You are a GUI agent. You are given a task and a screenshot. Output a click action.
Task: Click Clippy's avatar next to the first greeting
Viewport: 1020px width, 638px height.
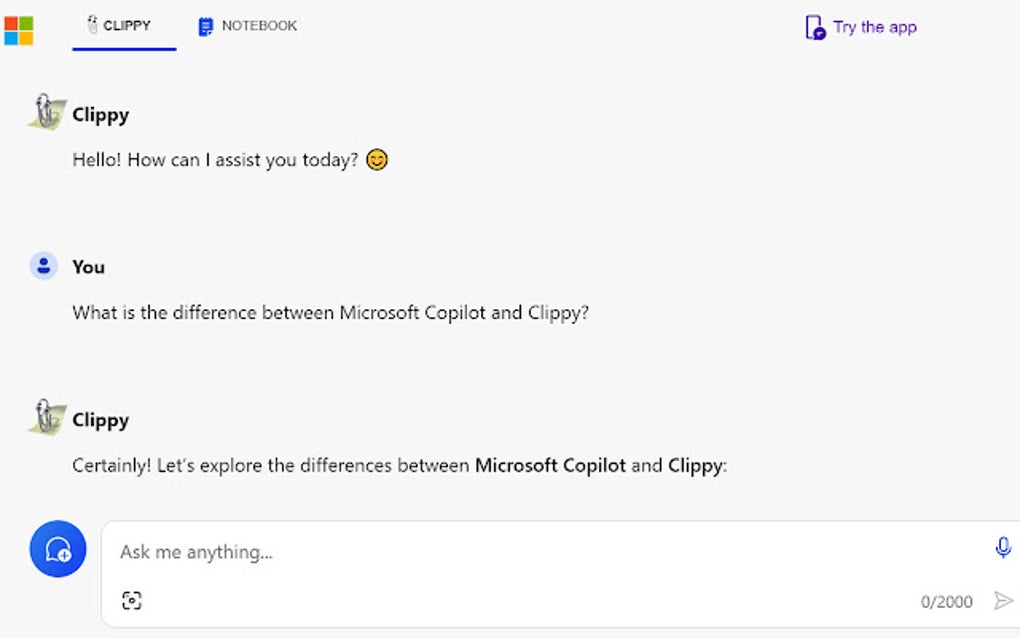44,110
